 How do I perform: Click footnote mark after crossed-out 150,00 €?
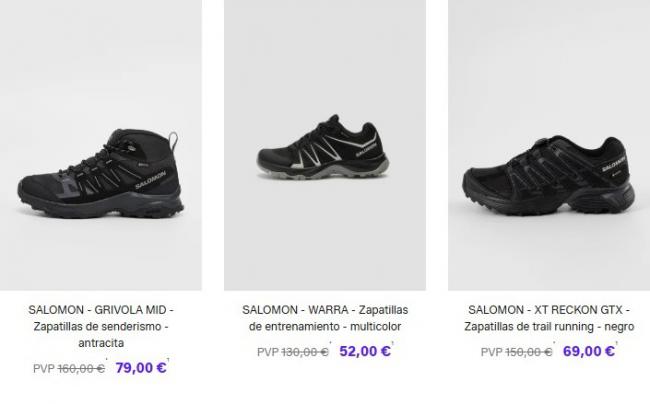point(554,343)
